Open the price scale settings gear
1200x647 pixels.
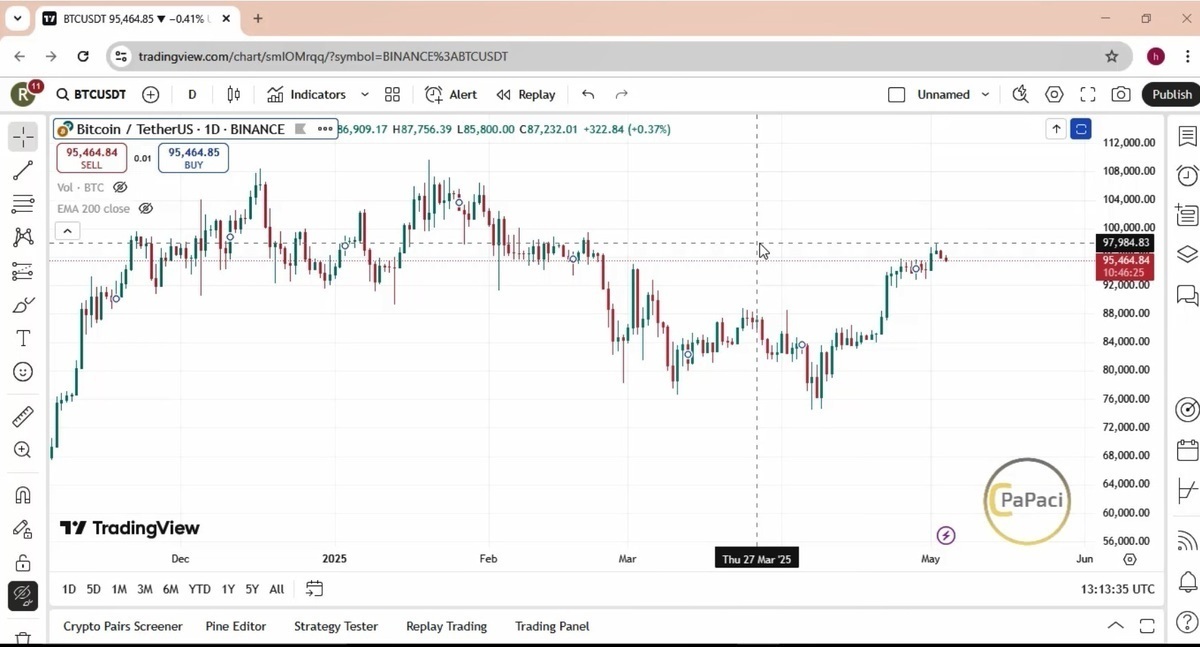(1130, 559)
